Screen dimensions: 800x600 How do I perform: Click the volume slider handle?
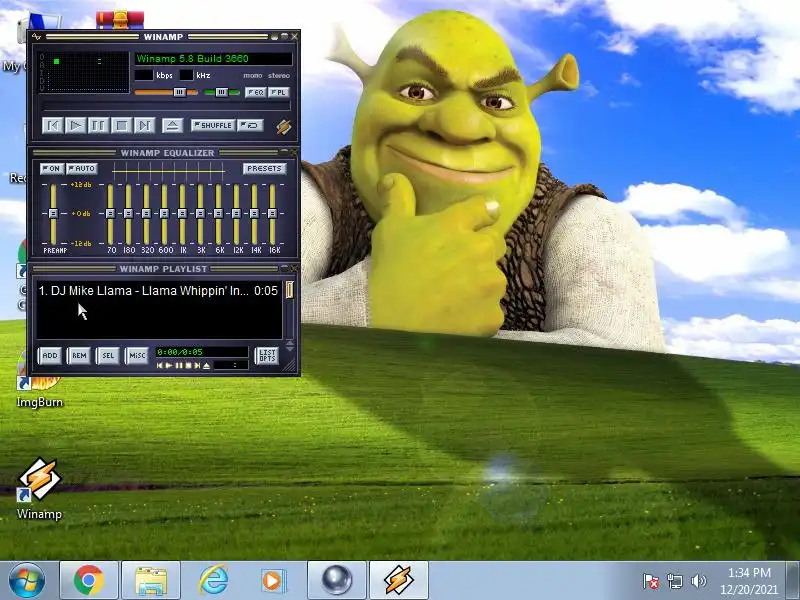tap(180, 92)
